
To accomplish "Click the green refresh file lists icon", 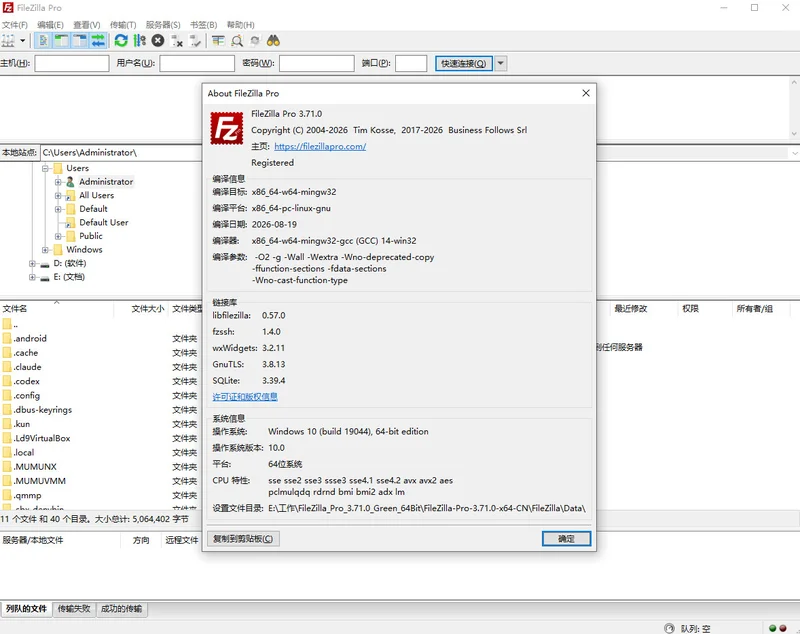I will tap(121, 41).
